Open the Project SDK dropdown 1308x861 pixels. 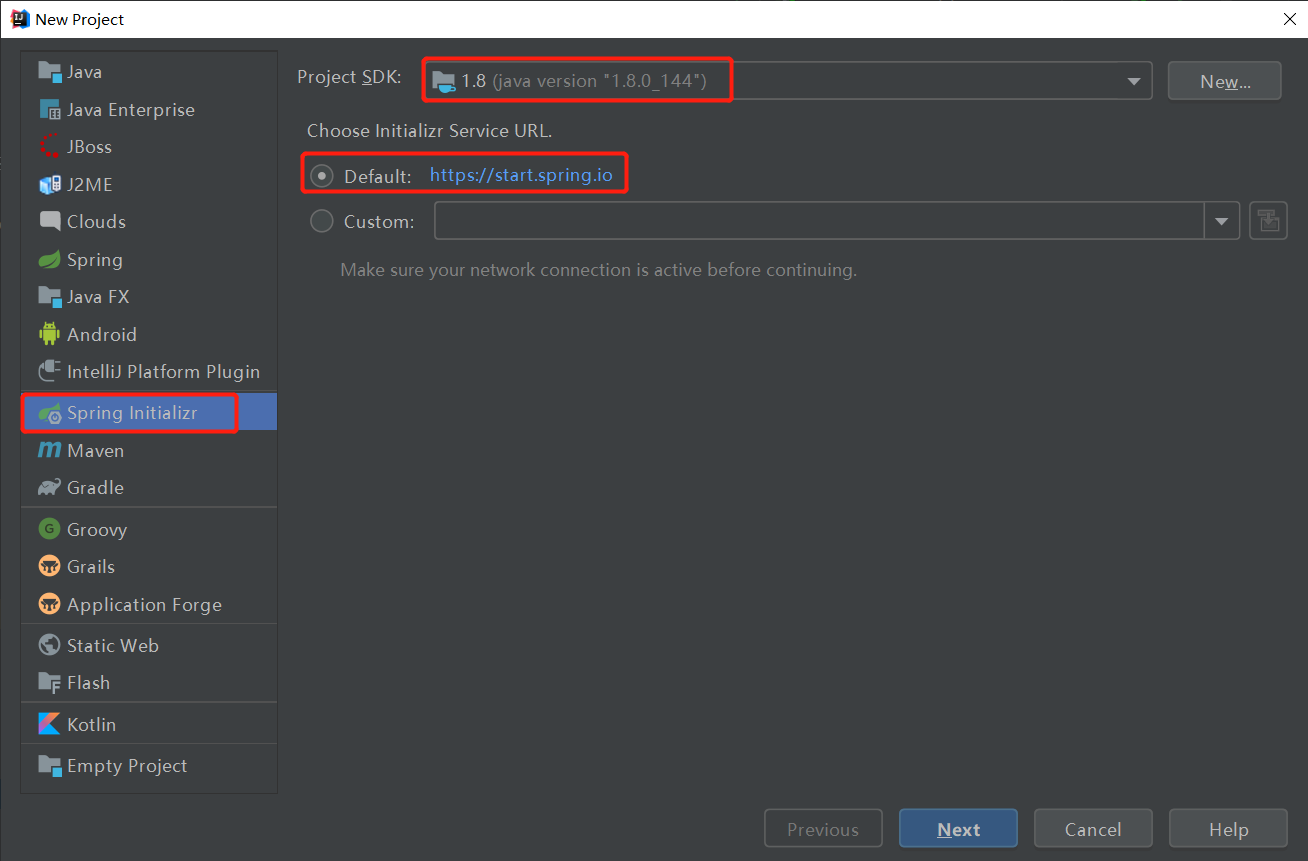pyautogui.click(x=1133, y=80)
